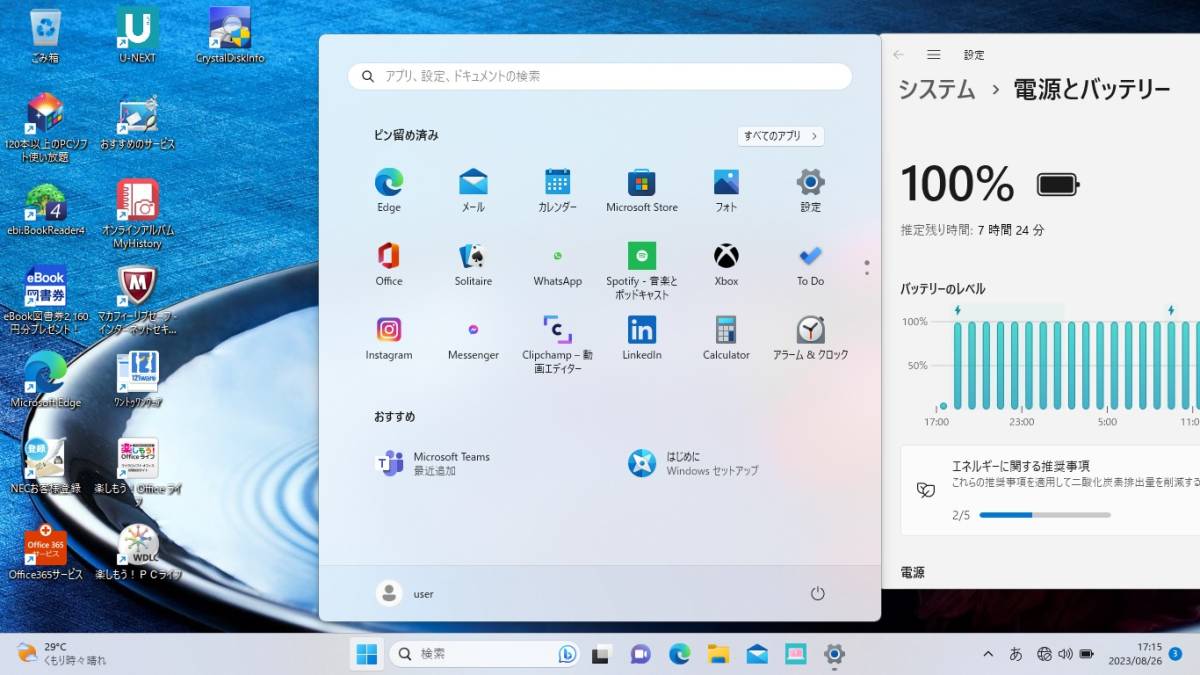Select the マカフィー desktop shortcut

coord(137,300)
